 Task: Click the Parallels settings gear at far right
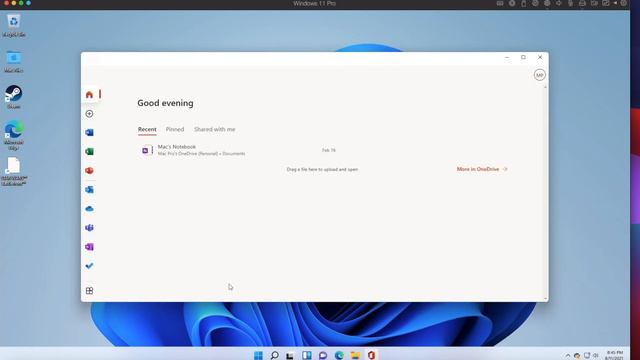tap(624, 3)
